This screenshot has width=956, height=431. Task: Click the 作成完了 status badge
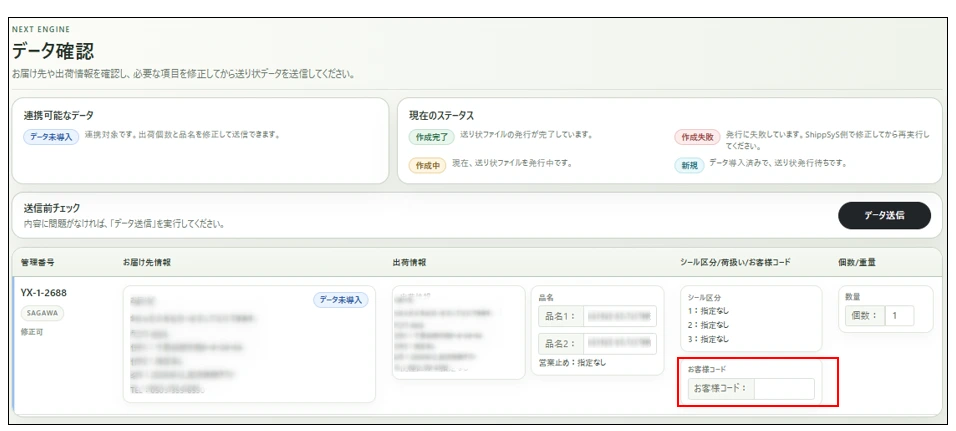tap(432, 137)
